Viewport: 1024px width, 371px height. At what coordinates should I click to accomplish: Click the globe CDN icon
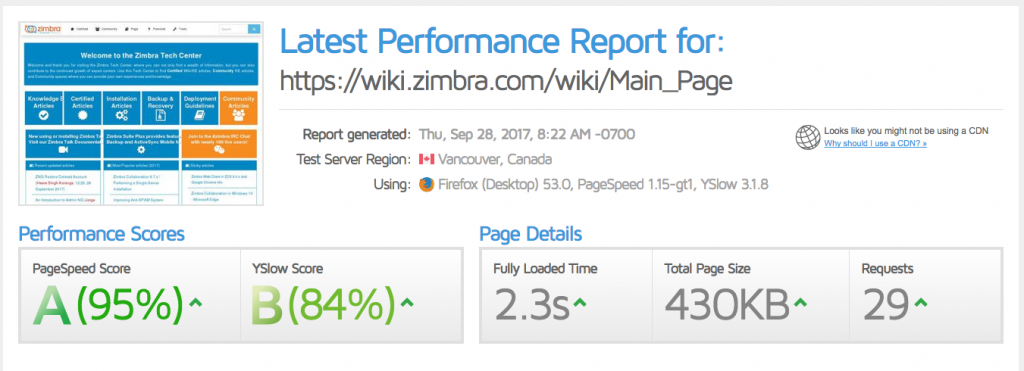click(x=808, y=137)
